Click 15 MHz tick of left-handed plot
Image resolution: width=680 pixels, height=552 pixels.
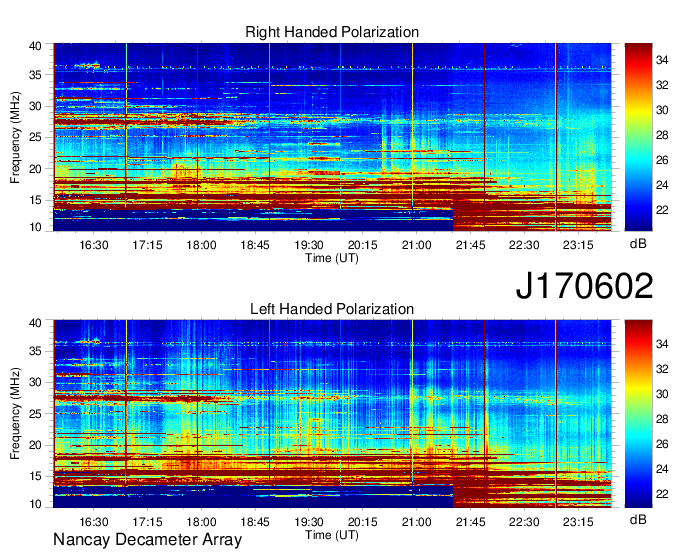coord(35,477)
